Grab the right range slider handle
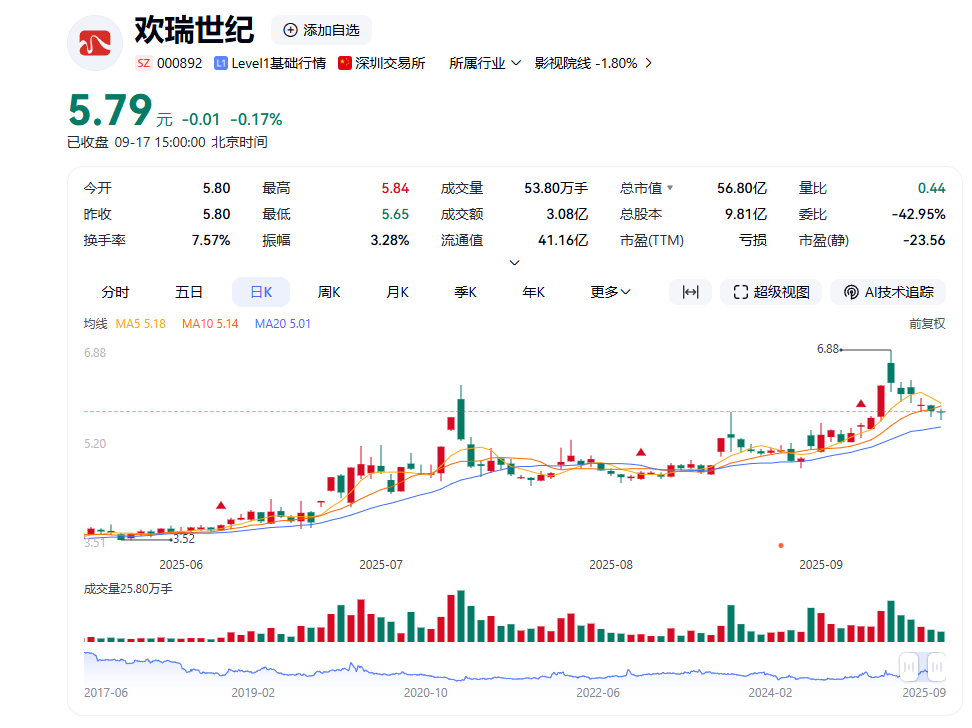 937,667
